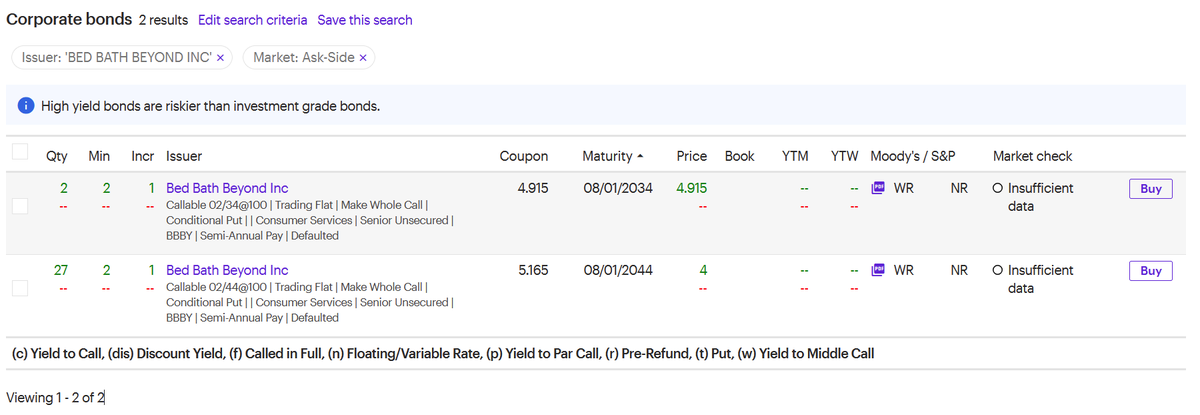Click the Corporate bonds heading

coord(69,19)
